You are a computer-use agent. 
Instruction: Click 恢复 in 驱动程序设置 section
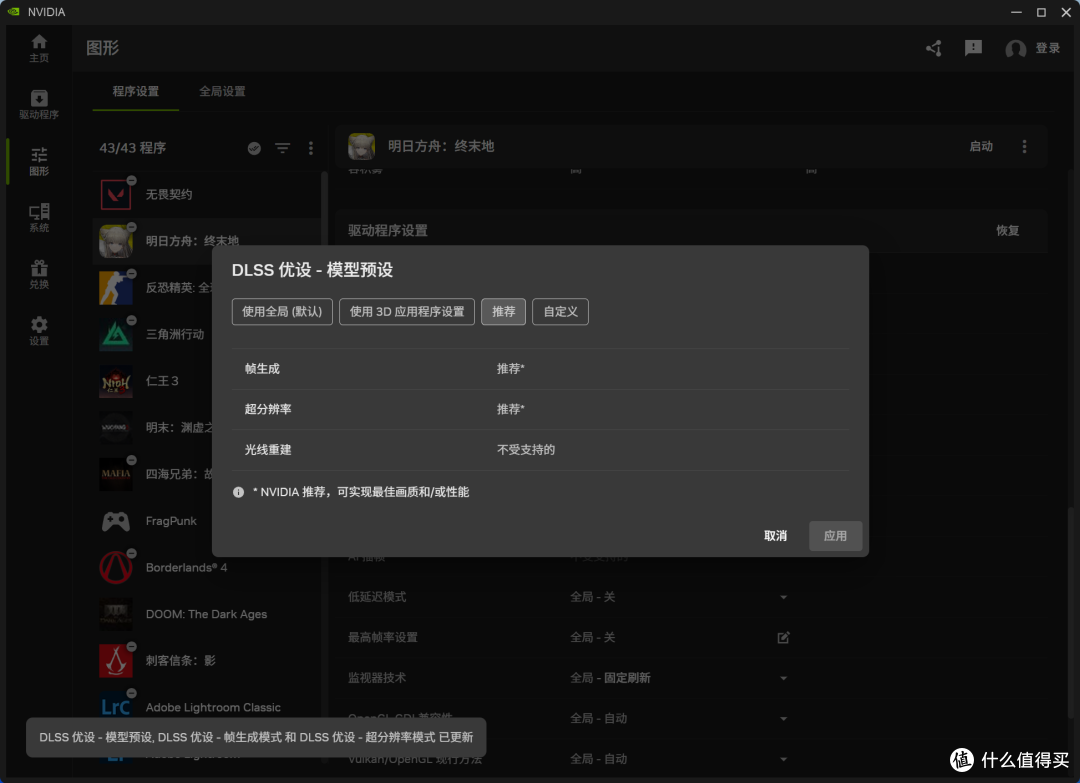coord(1007,231)
